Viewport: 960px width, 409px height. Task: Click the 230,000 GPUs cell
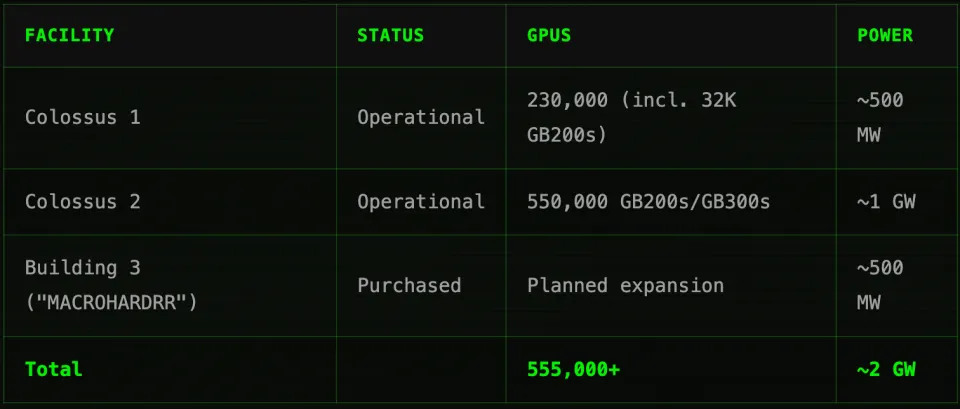pos(631,117)
